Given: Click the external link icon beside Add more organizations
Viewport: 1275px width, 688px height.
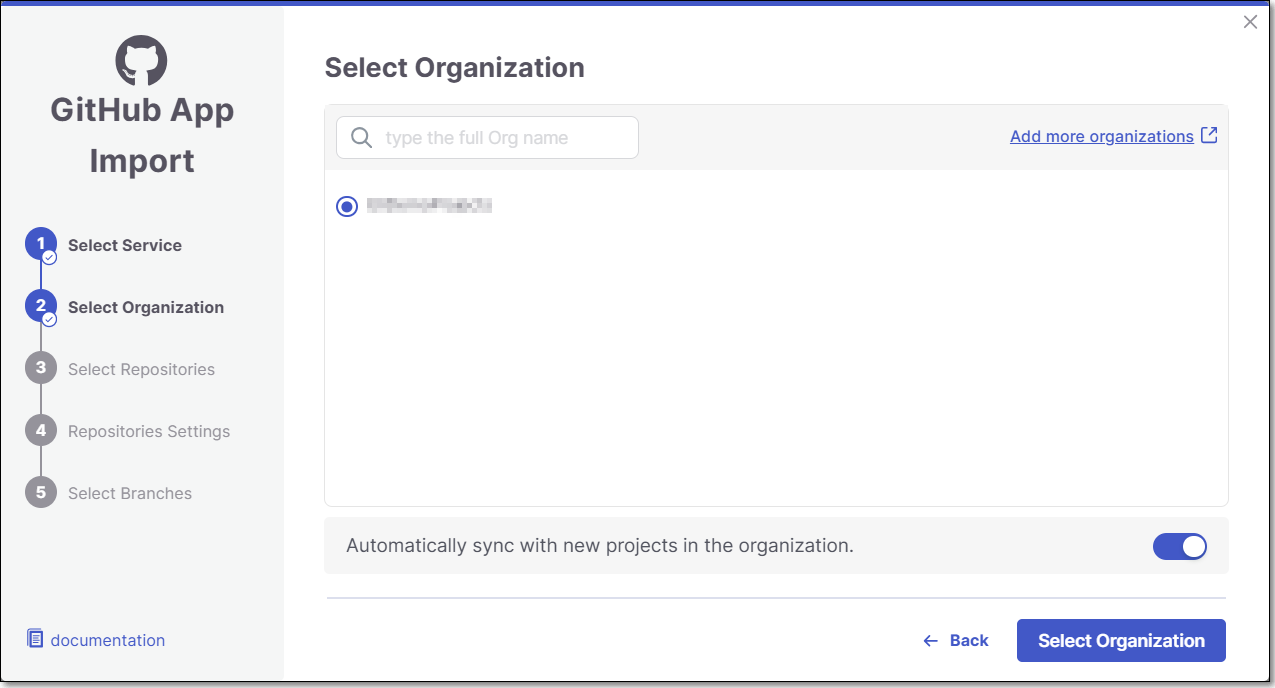Looking at the screenshot, I should (x=1209, y=135).
